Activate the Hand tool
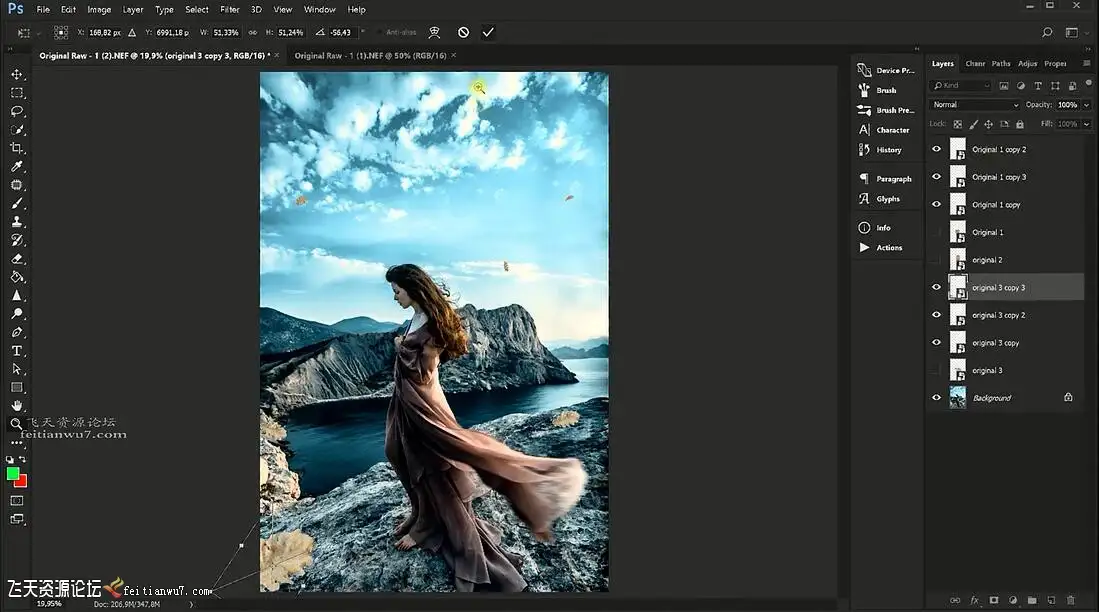The width and height of the screenshot is (1099, 612). (x=17, y=405)
